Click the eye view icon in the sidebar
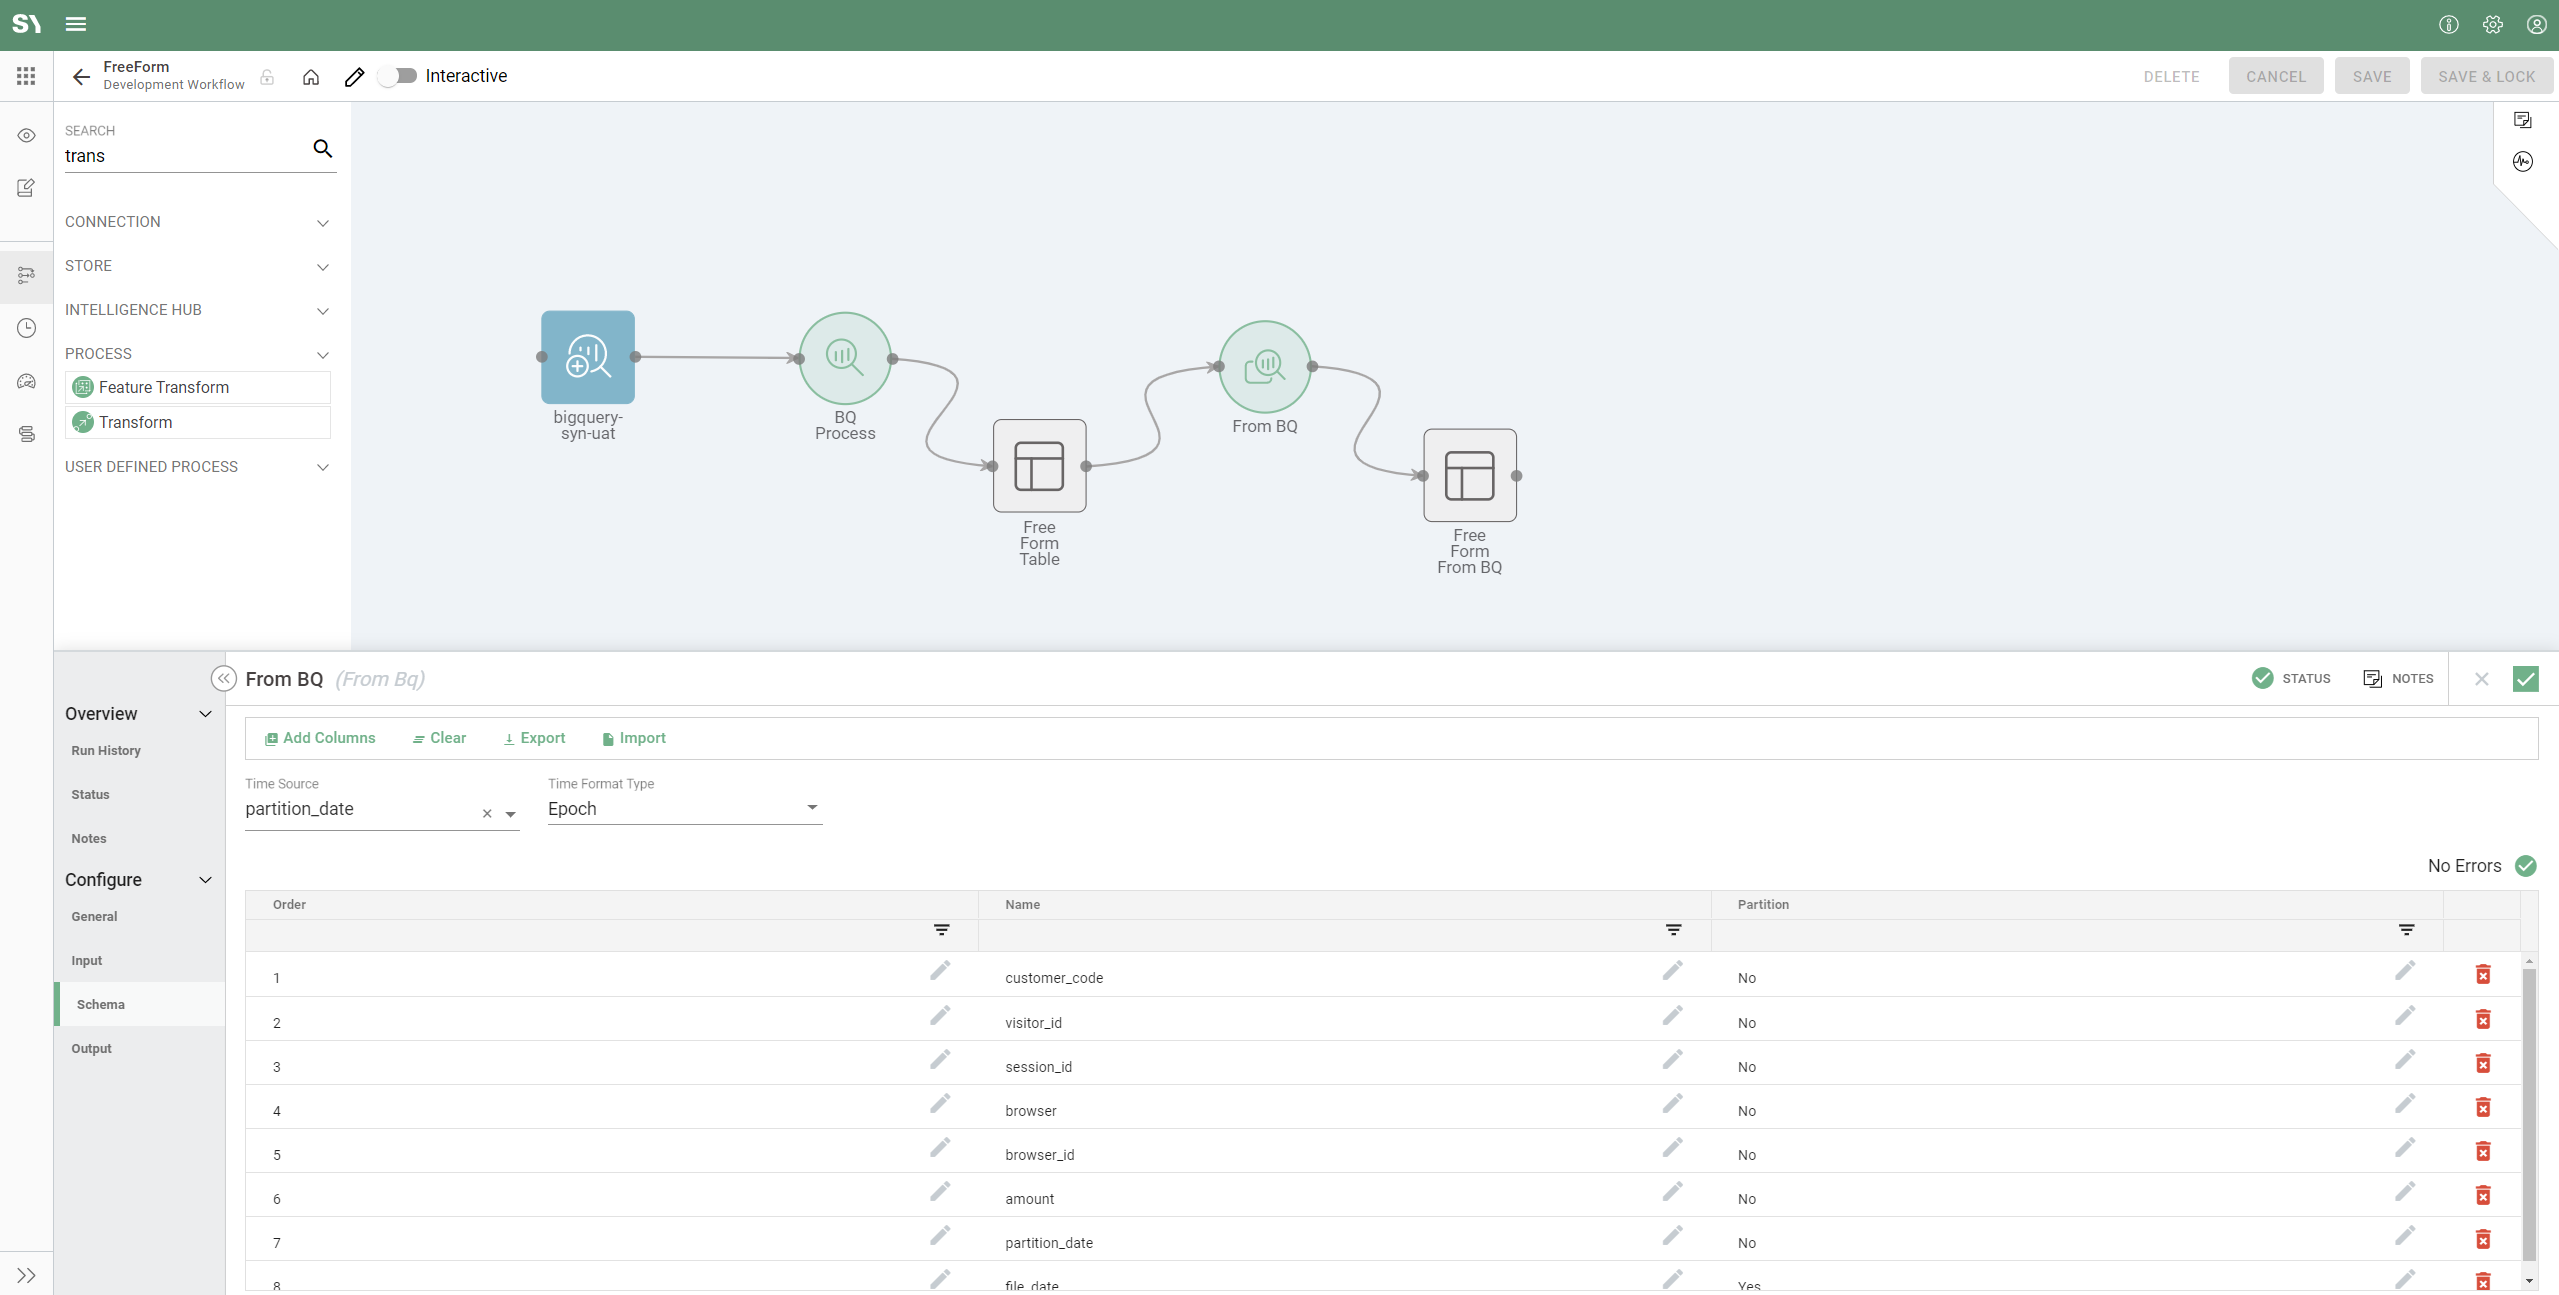Image resolution: width=2559 pixels, height=1295 pixels. coord(27,136)
